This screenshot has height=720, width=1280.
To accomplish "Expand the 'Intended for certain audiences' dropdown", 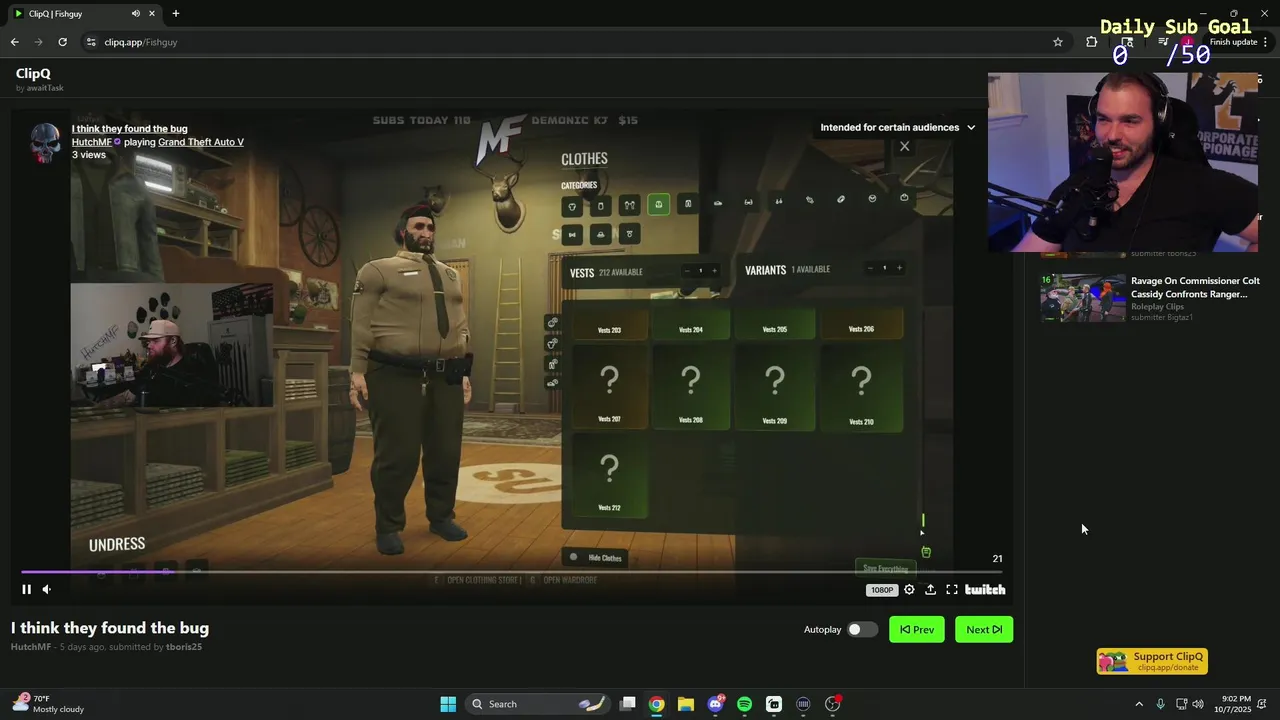I will point(898,127).
